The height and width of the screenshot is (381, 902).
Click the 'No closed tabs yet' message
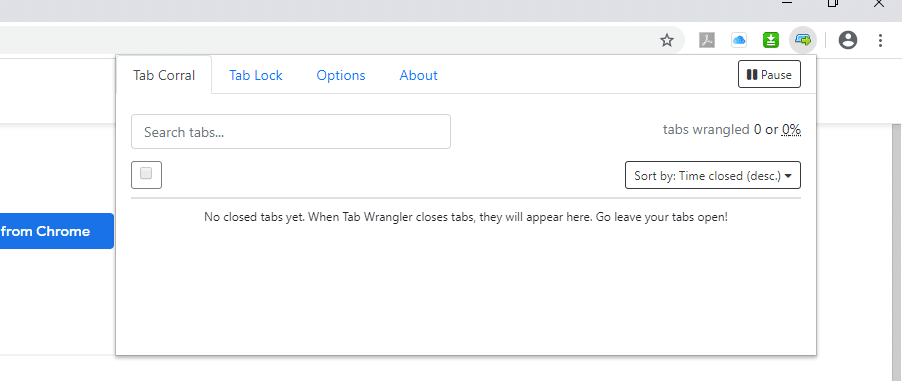(466, 218)
